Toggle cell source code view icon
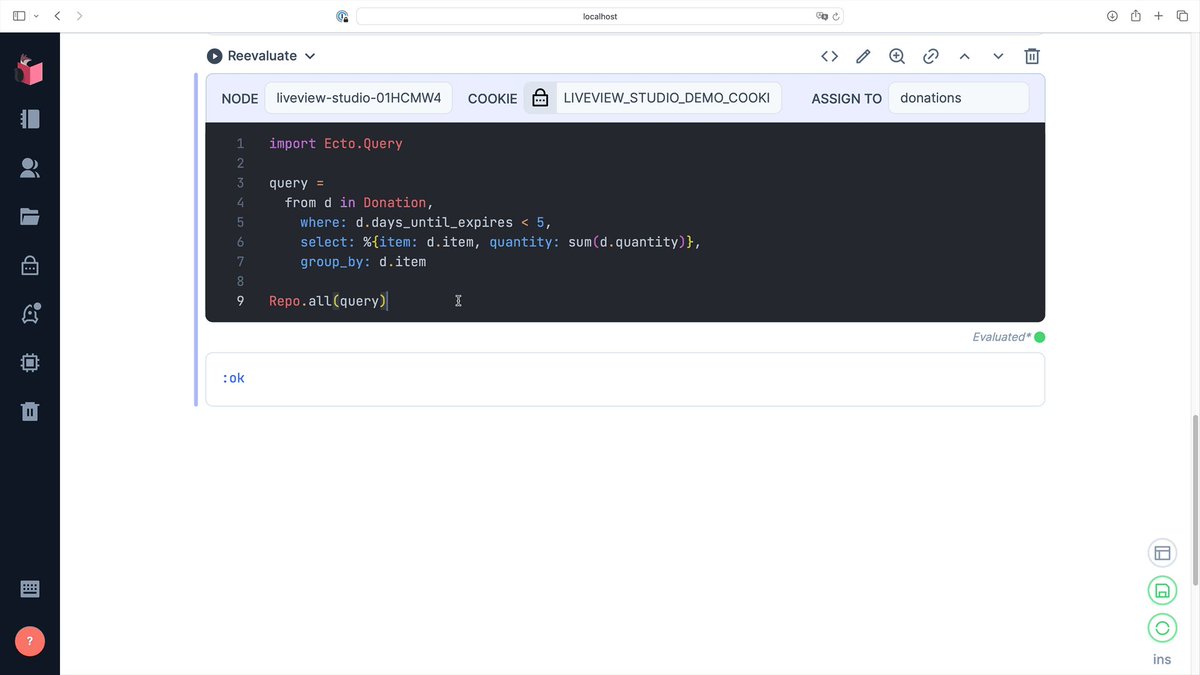This screenshot has width=1200, height=675. (x=829, y=56)
